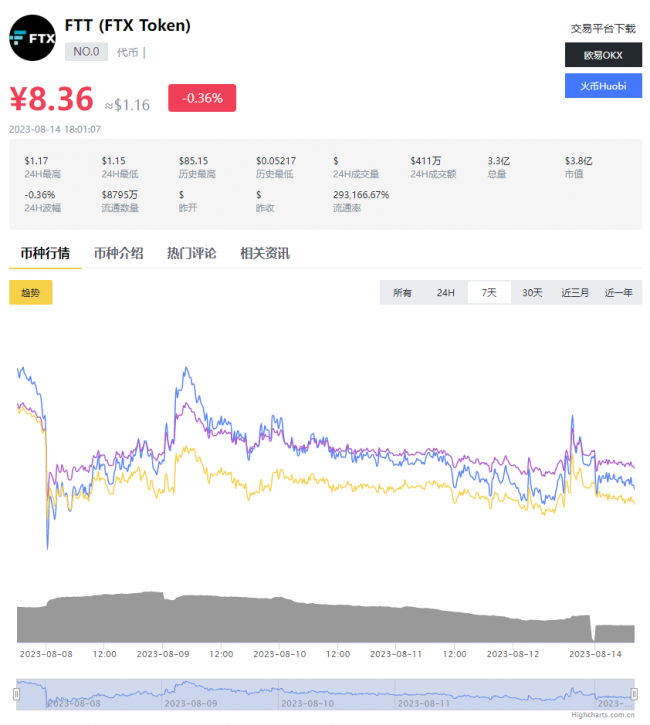Click the $1.15 24H最低 value
This screenshot has height=725, width=650.
113,161
